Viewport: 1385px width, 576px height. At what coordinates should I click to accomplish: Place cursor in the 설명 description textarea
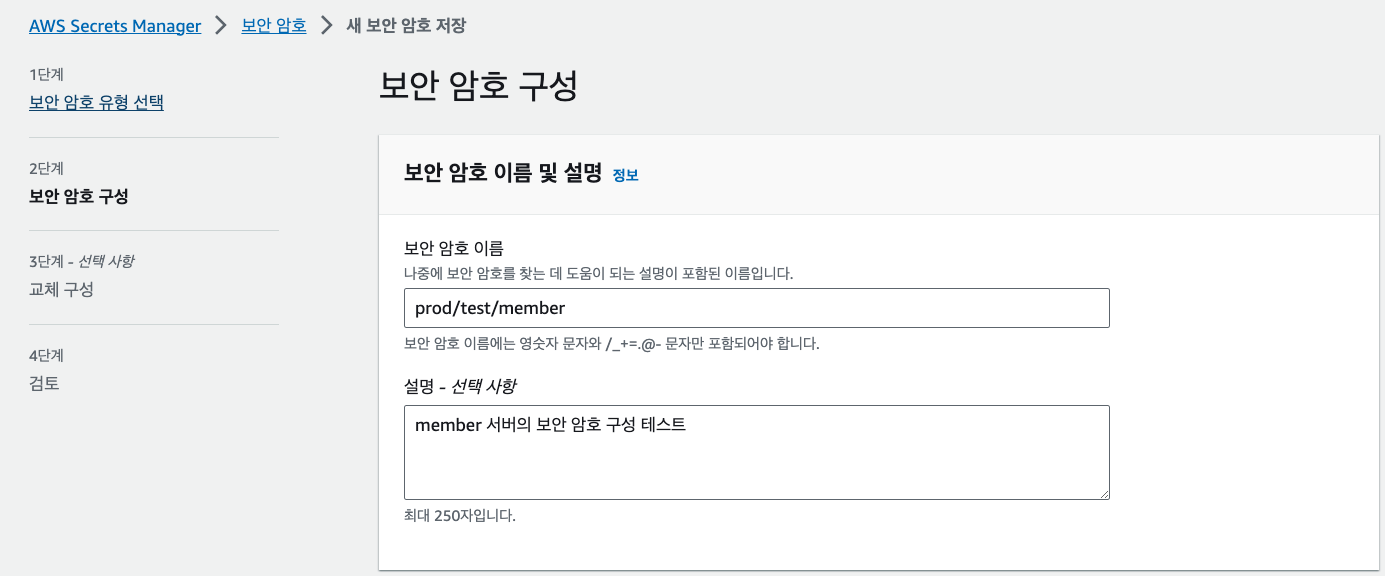(756, 450)
